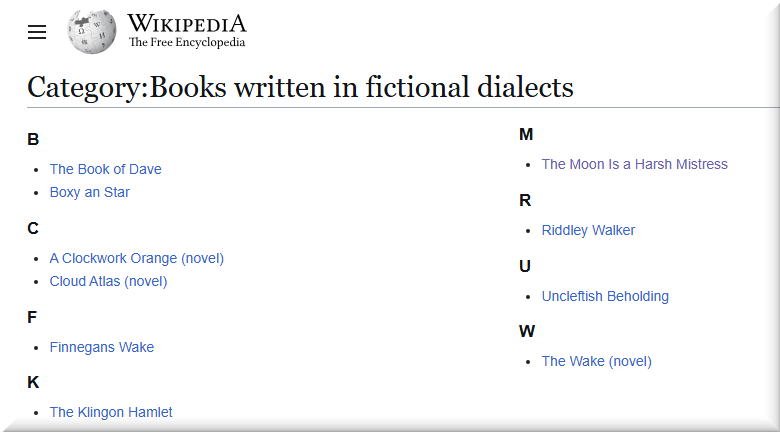Open Uncleftish Beholding page
Screen dimensions: 780x432
point(605,296)
